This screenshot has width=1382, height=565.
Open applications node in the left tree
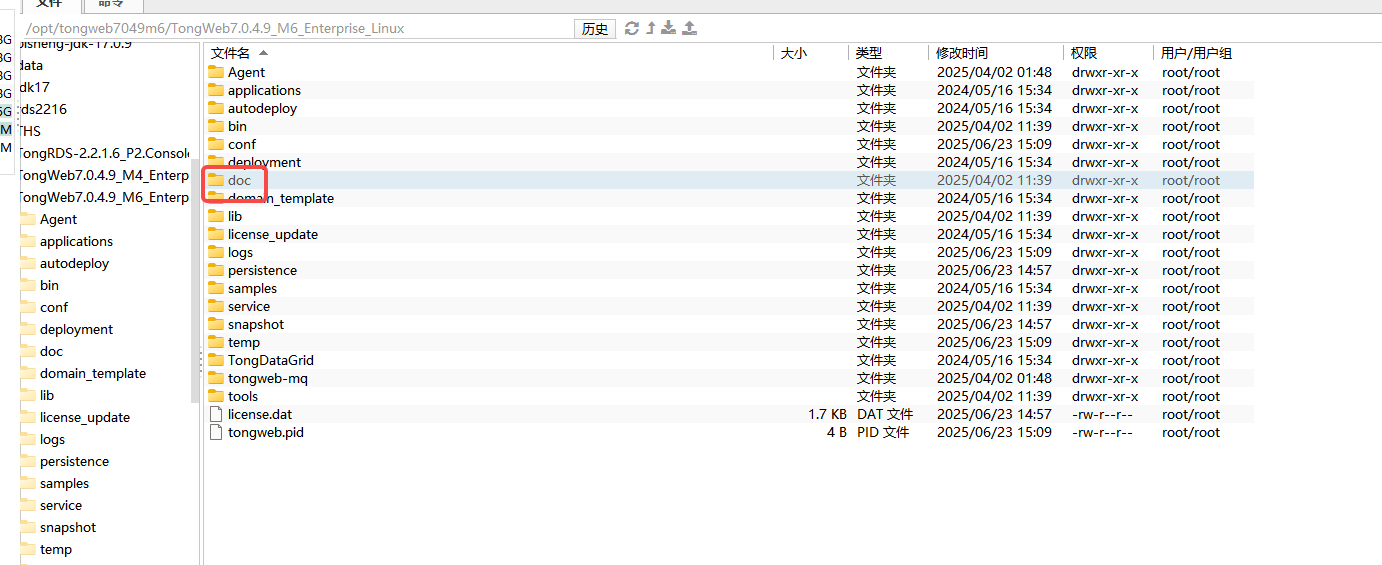pyautogui.click(x=76, y=241)
